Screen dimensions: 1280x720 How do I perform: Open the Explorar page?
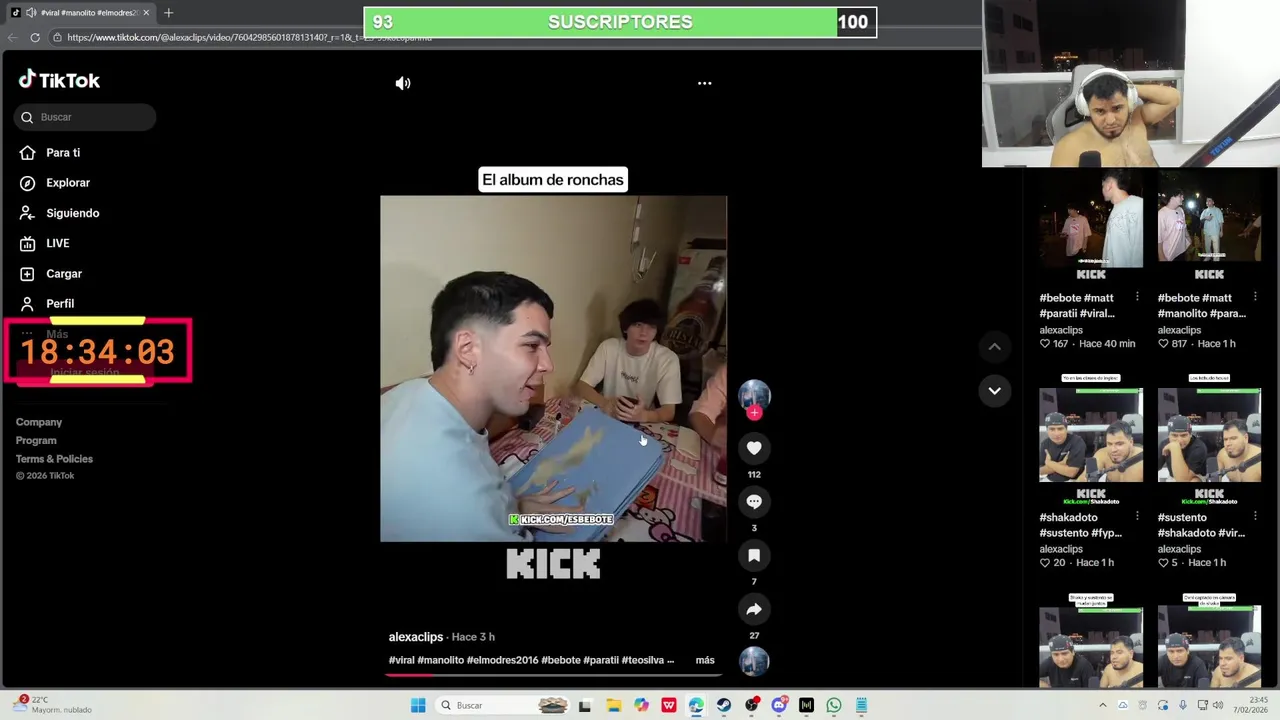click(55, 183)
